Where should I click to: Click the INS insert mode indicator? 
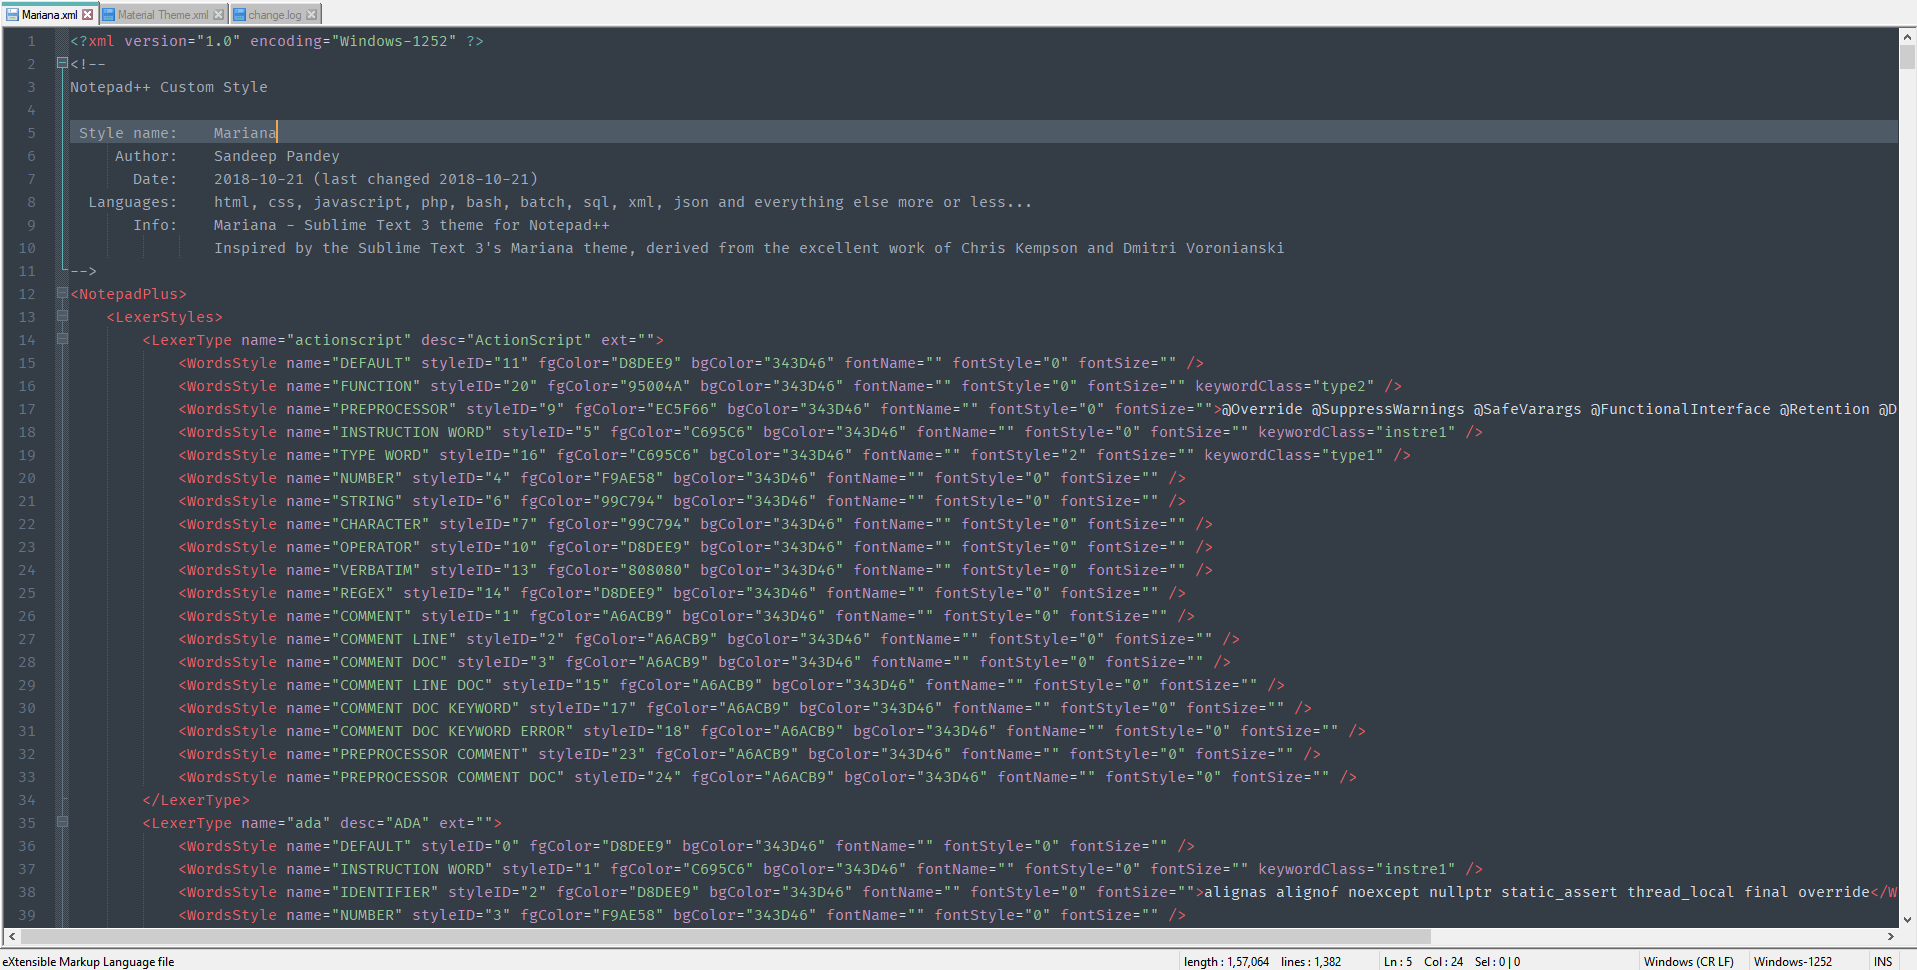pyautogui.click(x=1883, y=962)
